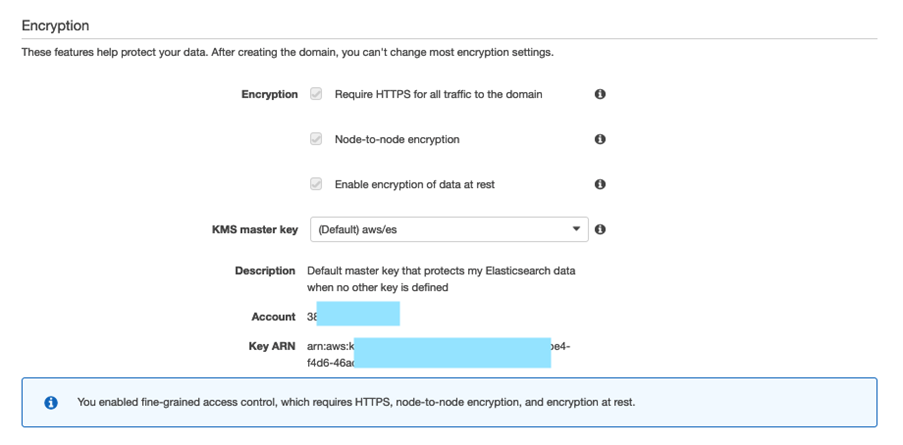The width and height of the screenshot is (903, 445).
Task: Click the Encryption section heading
Action: pyautogui.click(x=55, y=26)
